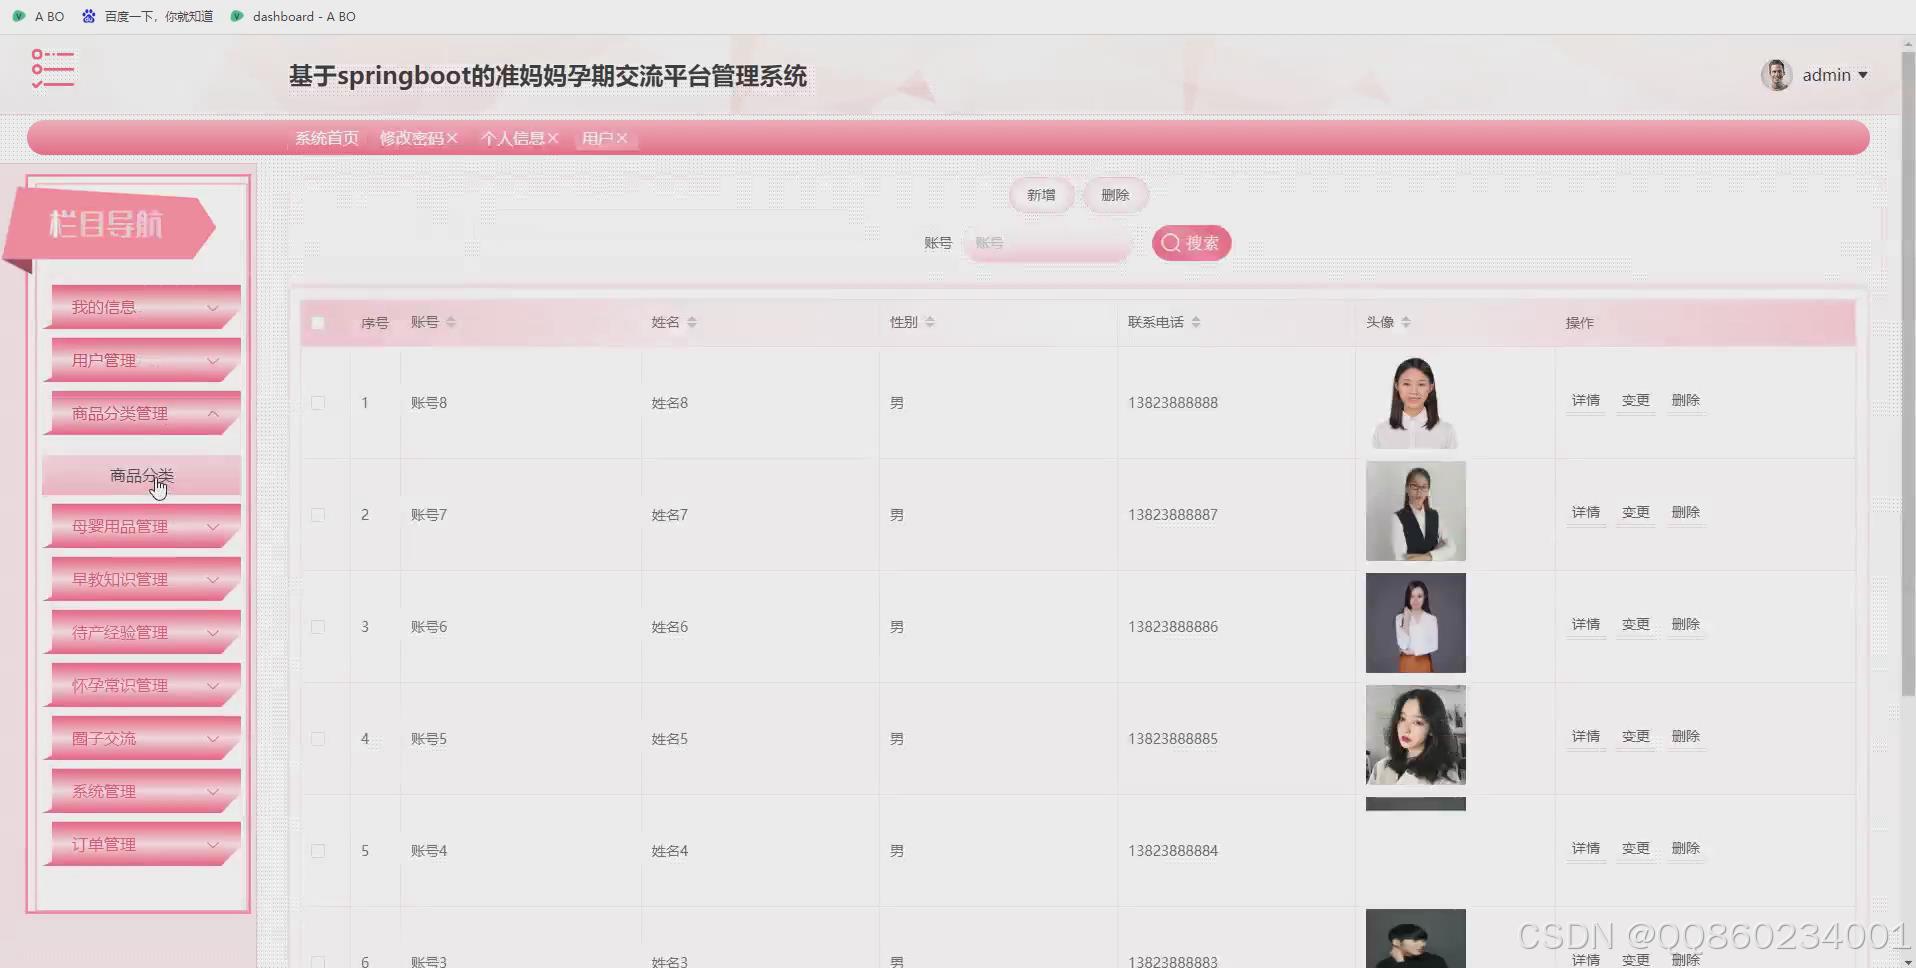
Task: Sort by the 账号 column sort arrows
Action: [451, 322]
